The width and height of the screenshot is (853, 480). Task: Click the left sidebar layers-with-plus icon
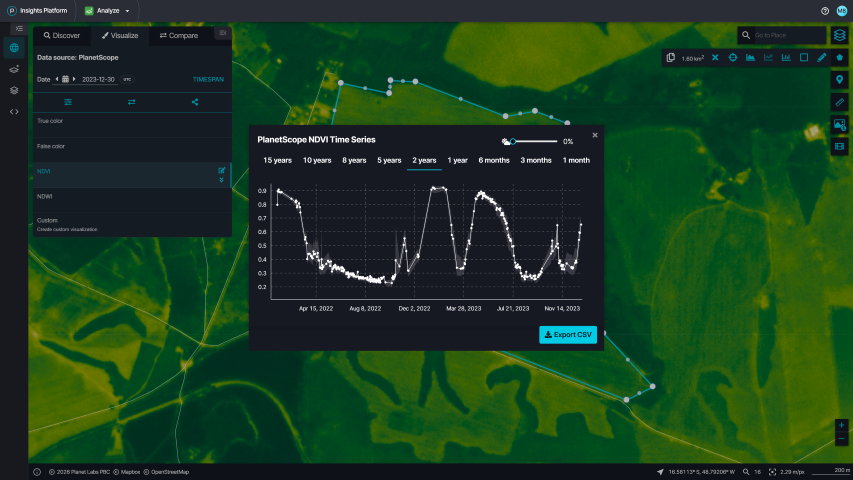click(x=14, y=69)
